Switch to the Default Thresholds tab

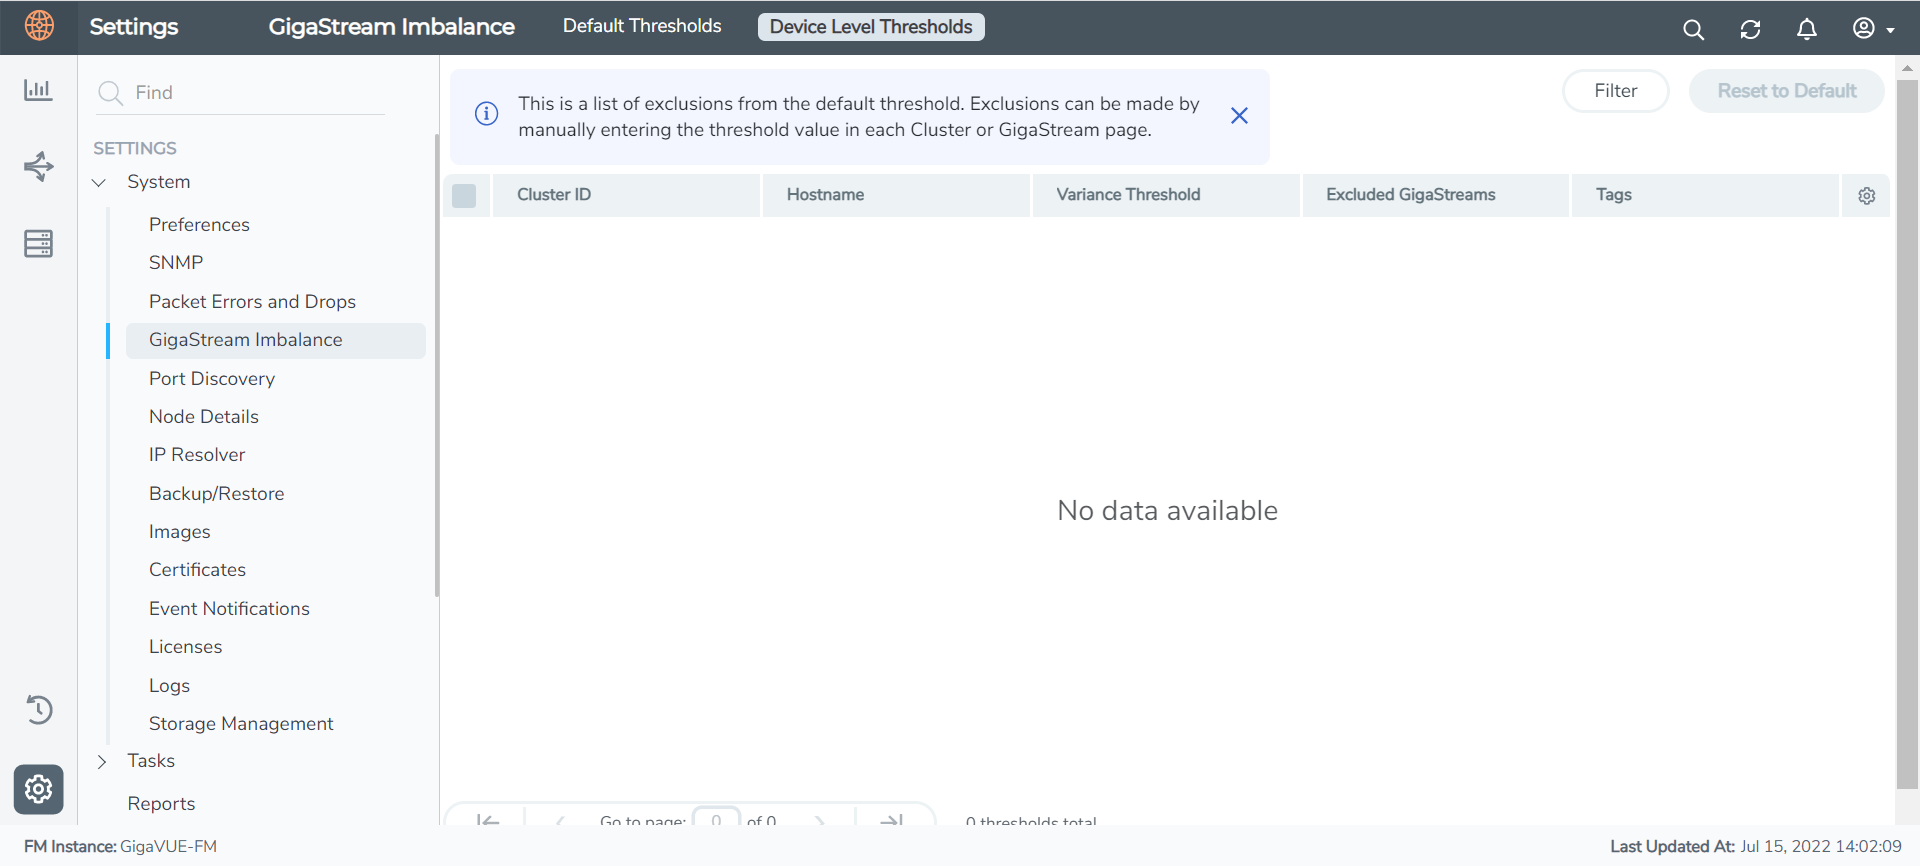point(641,26)
